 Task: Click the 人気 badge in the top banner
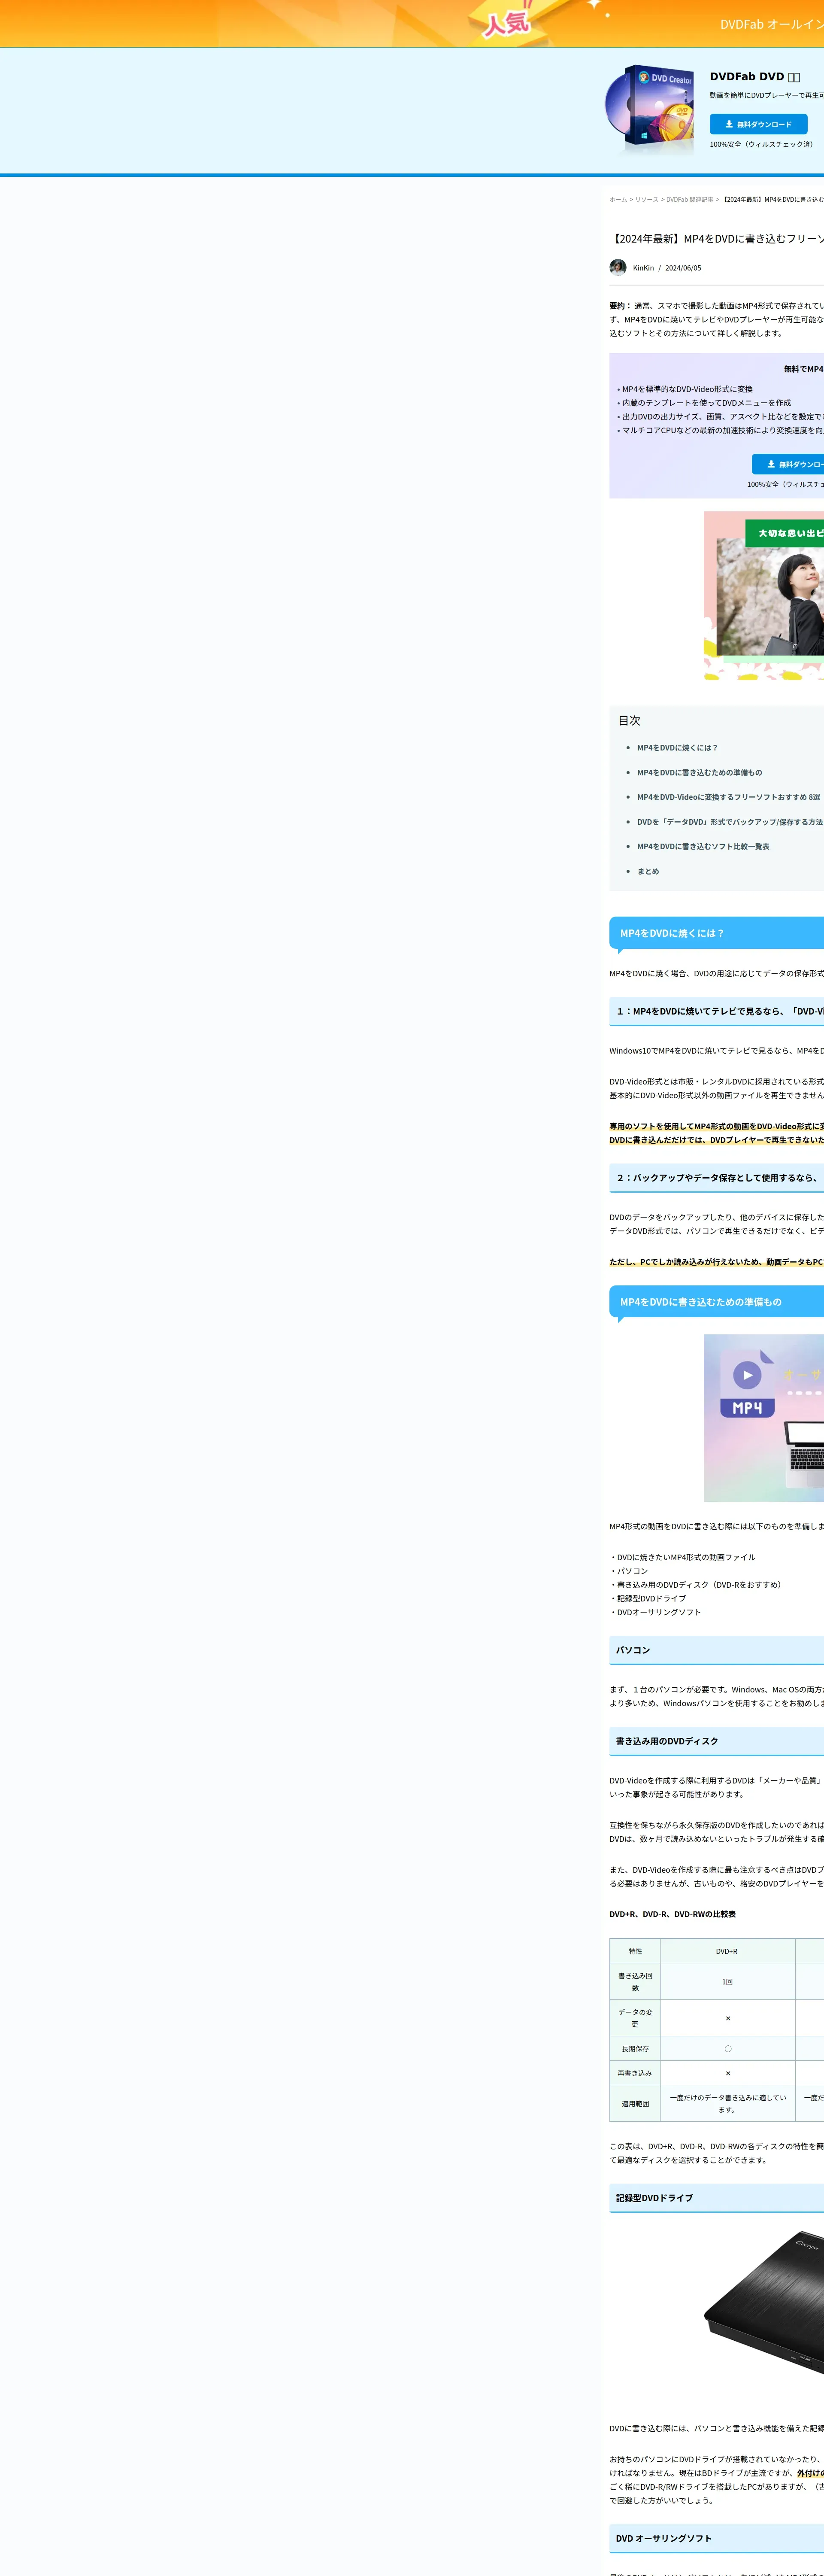point(507,22)
